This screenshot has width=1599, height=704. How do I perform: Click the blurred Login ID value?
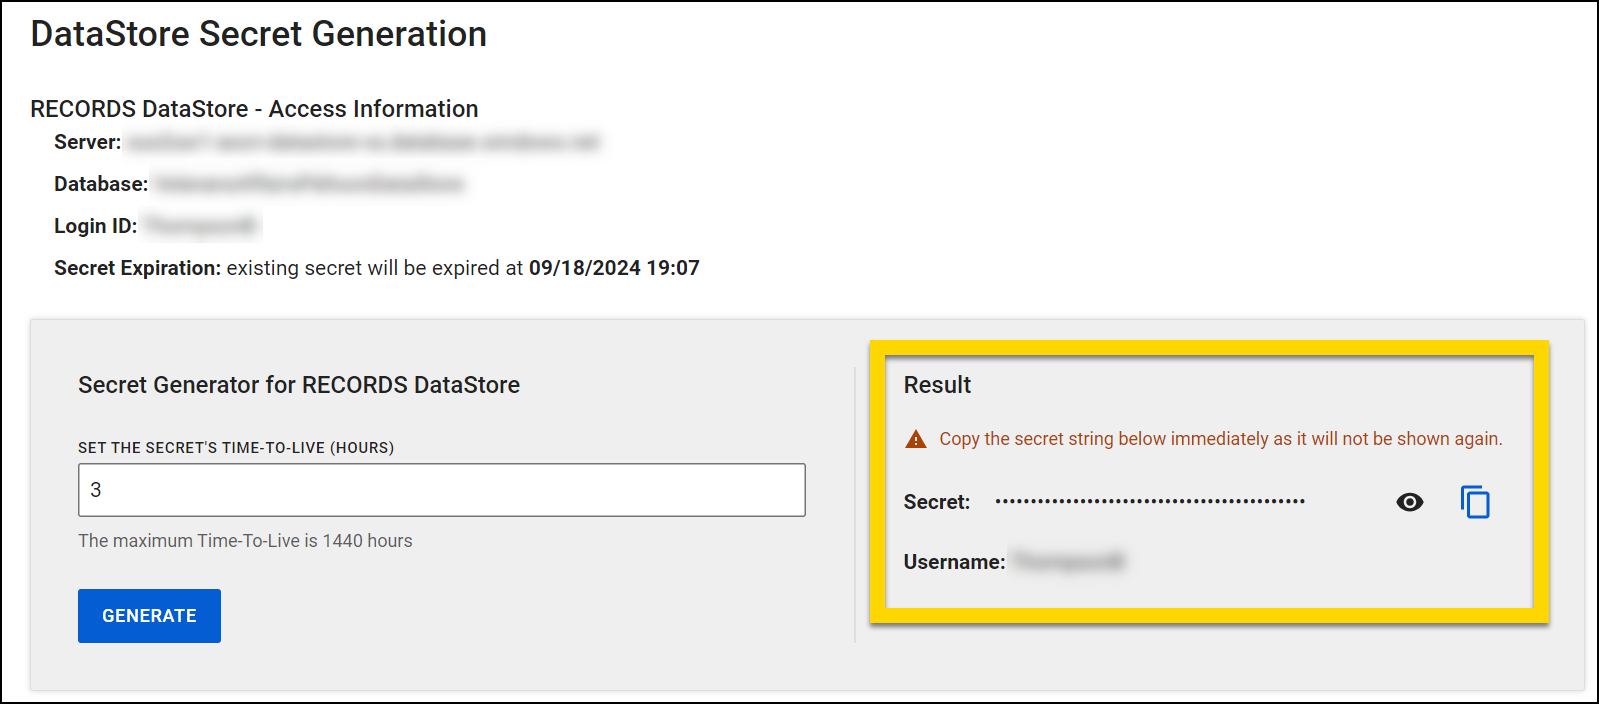(x=200, y=226)
